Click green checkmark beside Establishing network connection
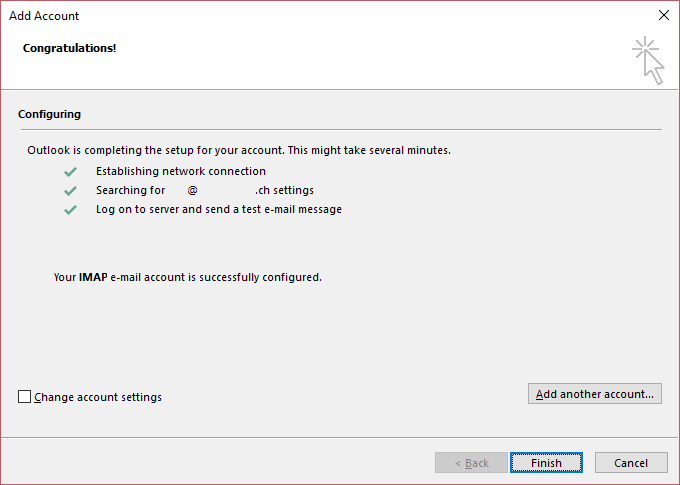 [70, 172]
